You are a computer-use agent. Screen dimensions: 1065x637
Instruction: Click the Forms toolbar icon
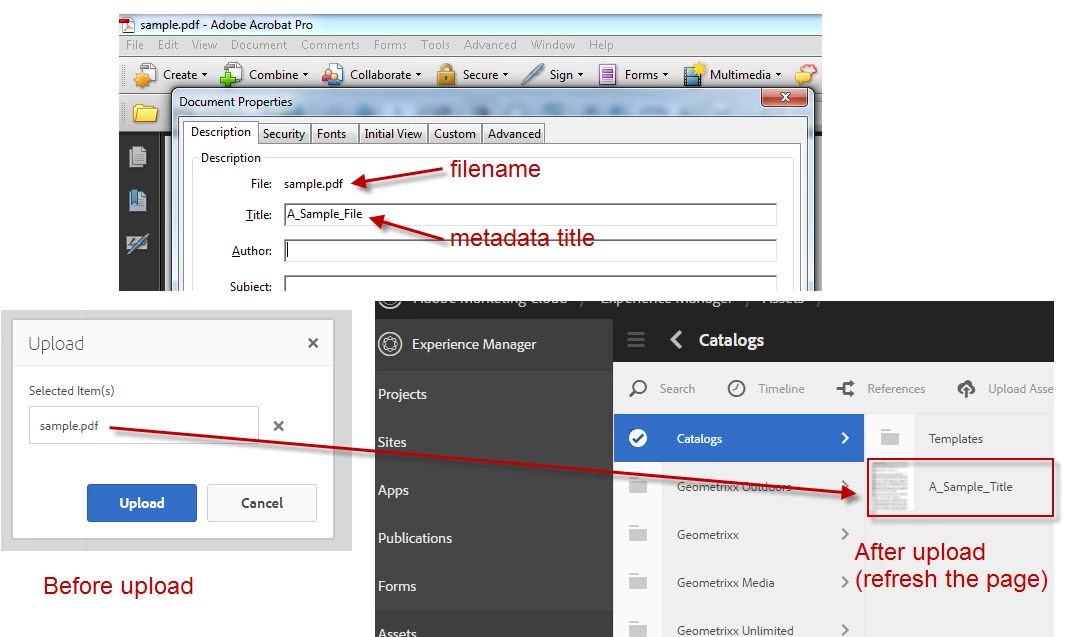(607, 75)
